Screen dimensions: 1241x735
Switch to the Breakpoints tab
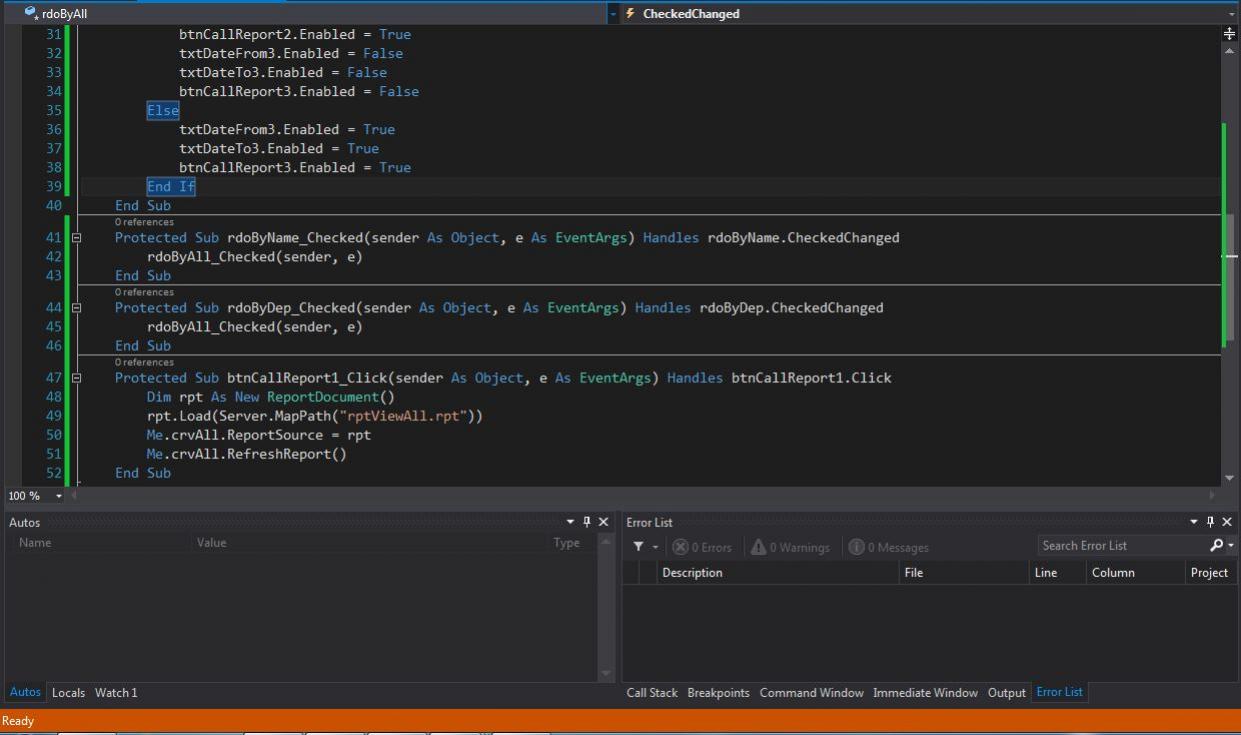[718, 692]
